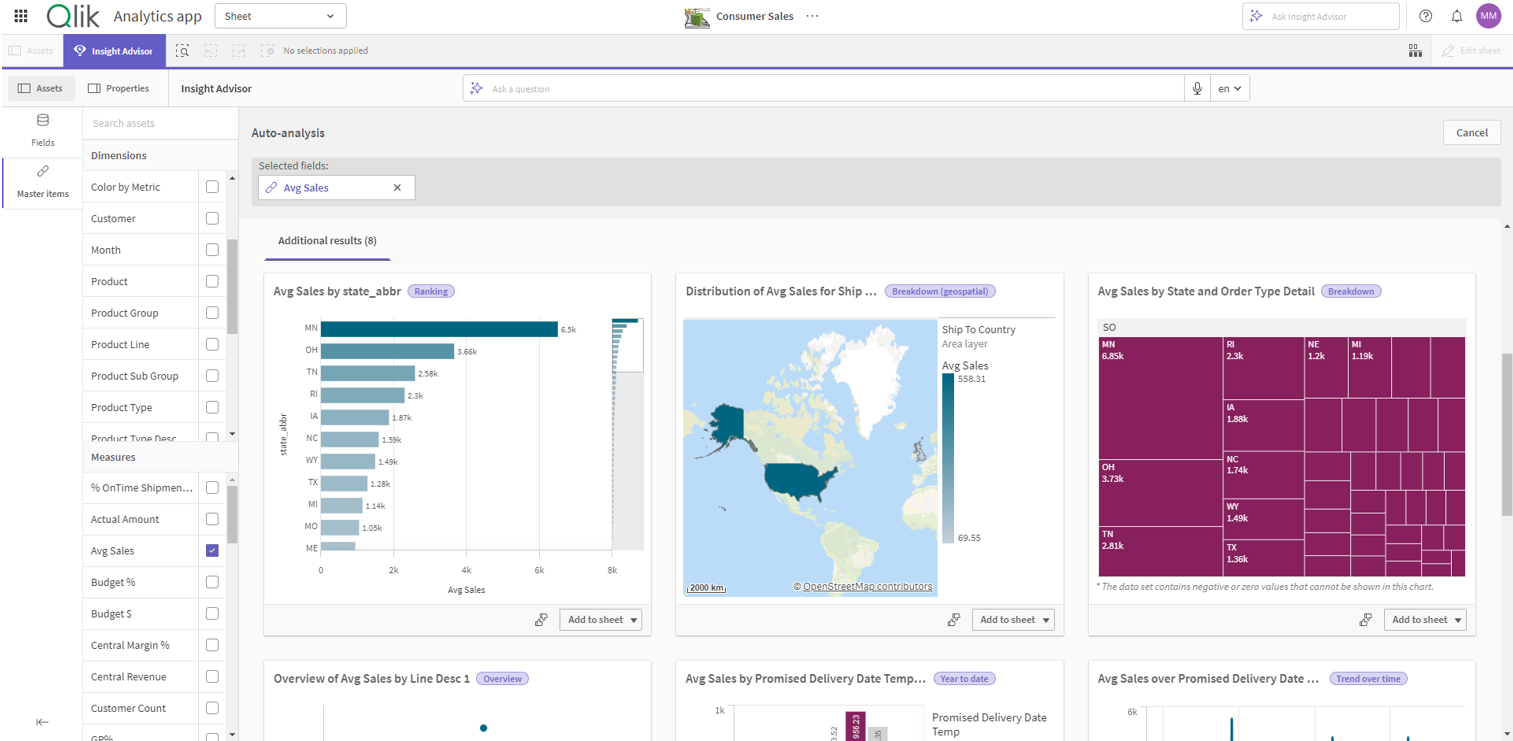1513x741 pixels.
Task: Focus the Ask a question field
Action: point(823,88)
